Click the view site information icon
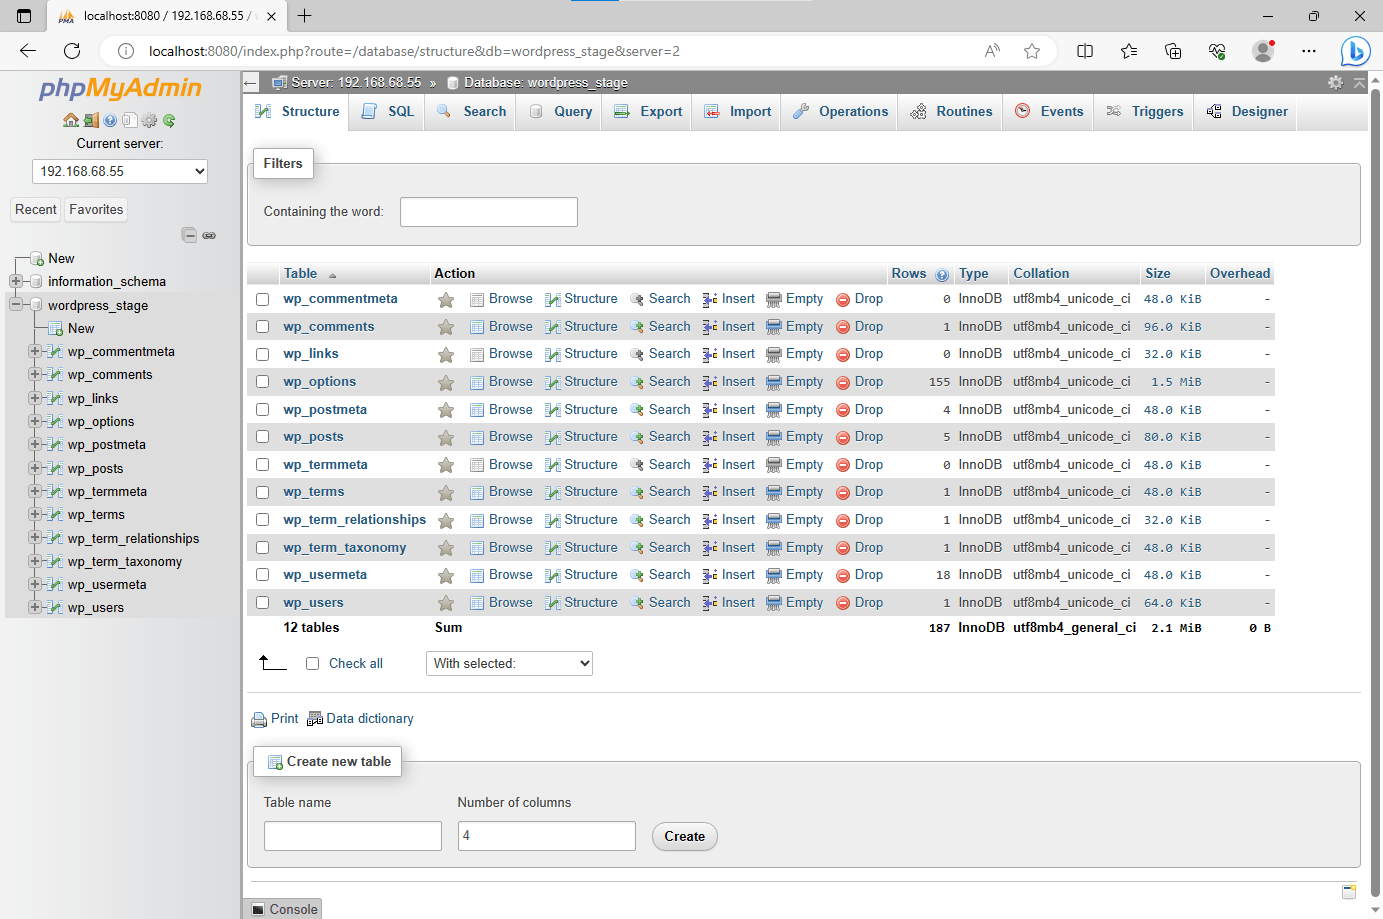 tap(126, 51)
